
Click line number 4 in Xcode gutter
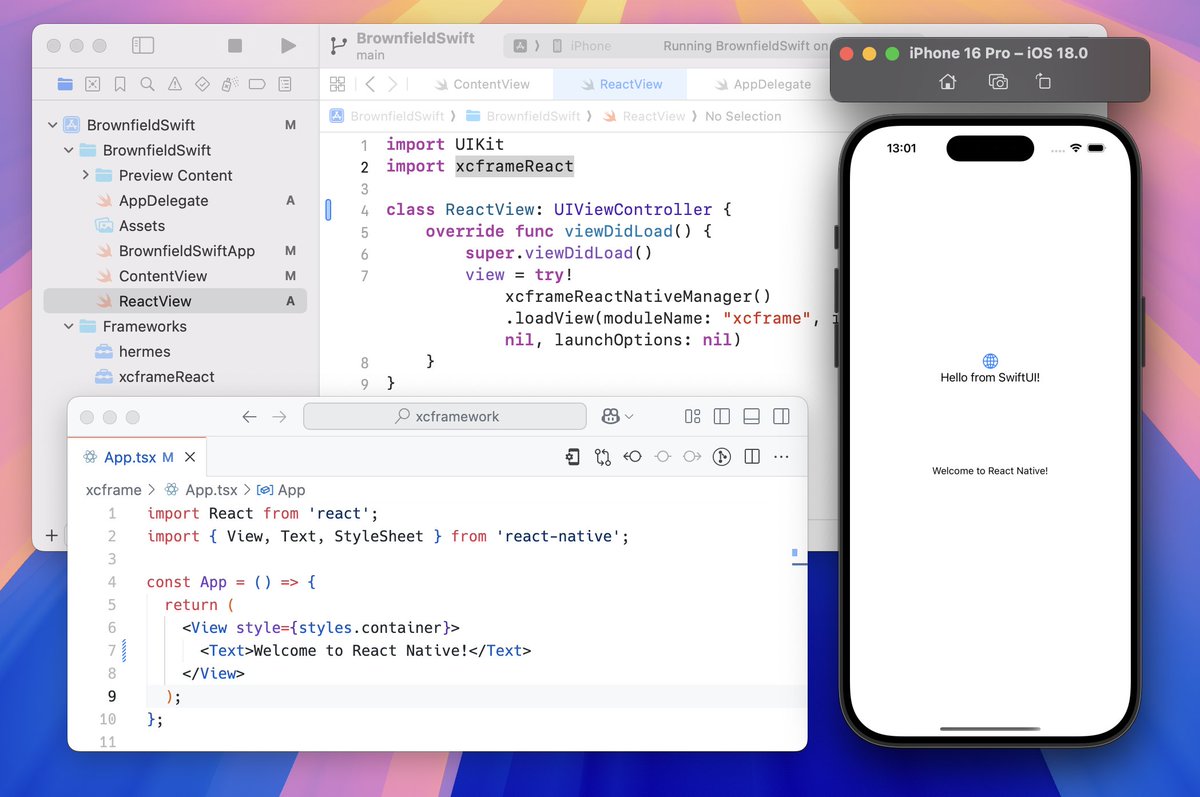point(364,210)
